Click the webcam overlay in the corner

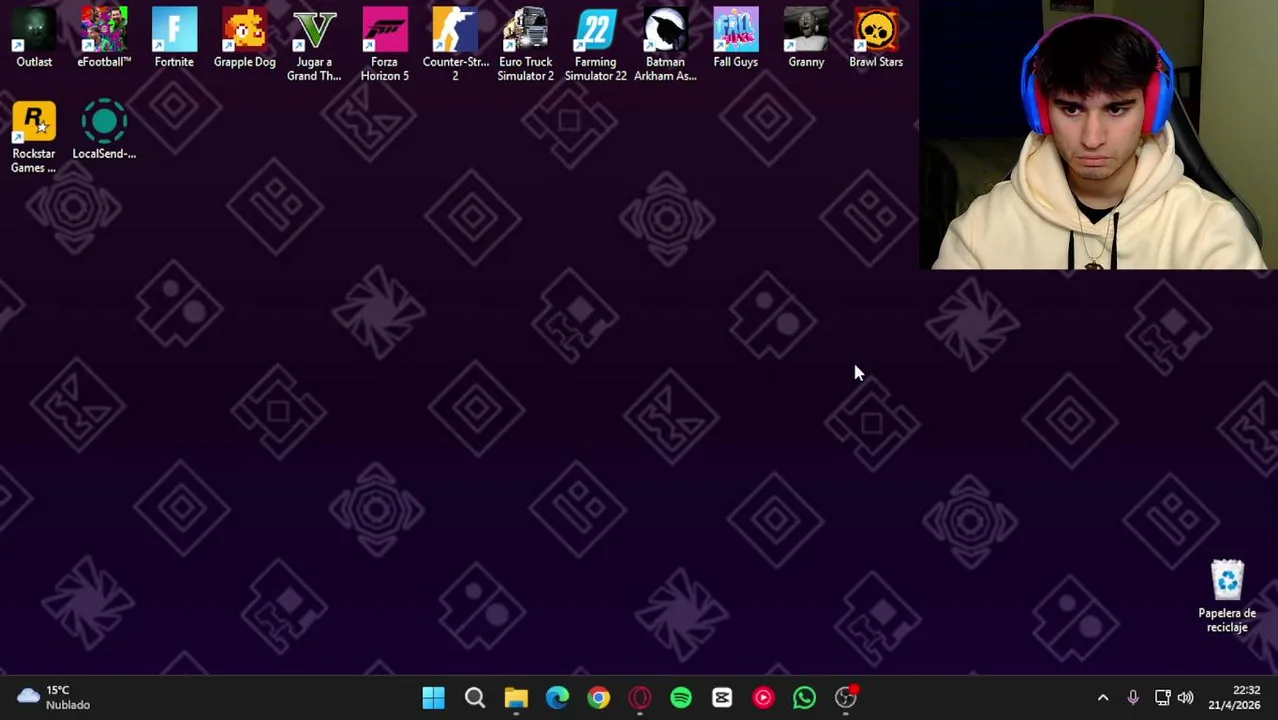(x=1097, y=135)
